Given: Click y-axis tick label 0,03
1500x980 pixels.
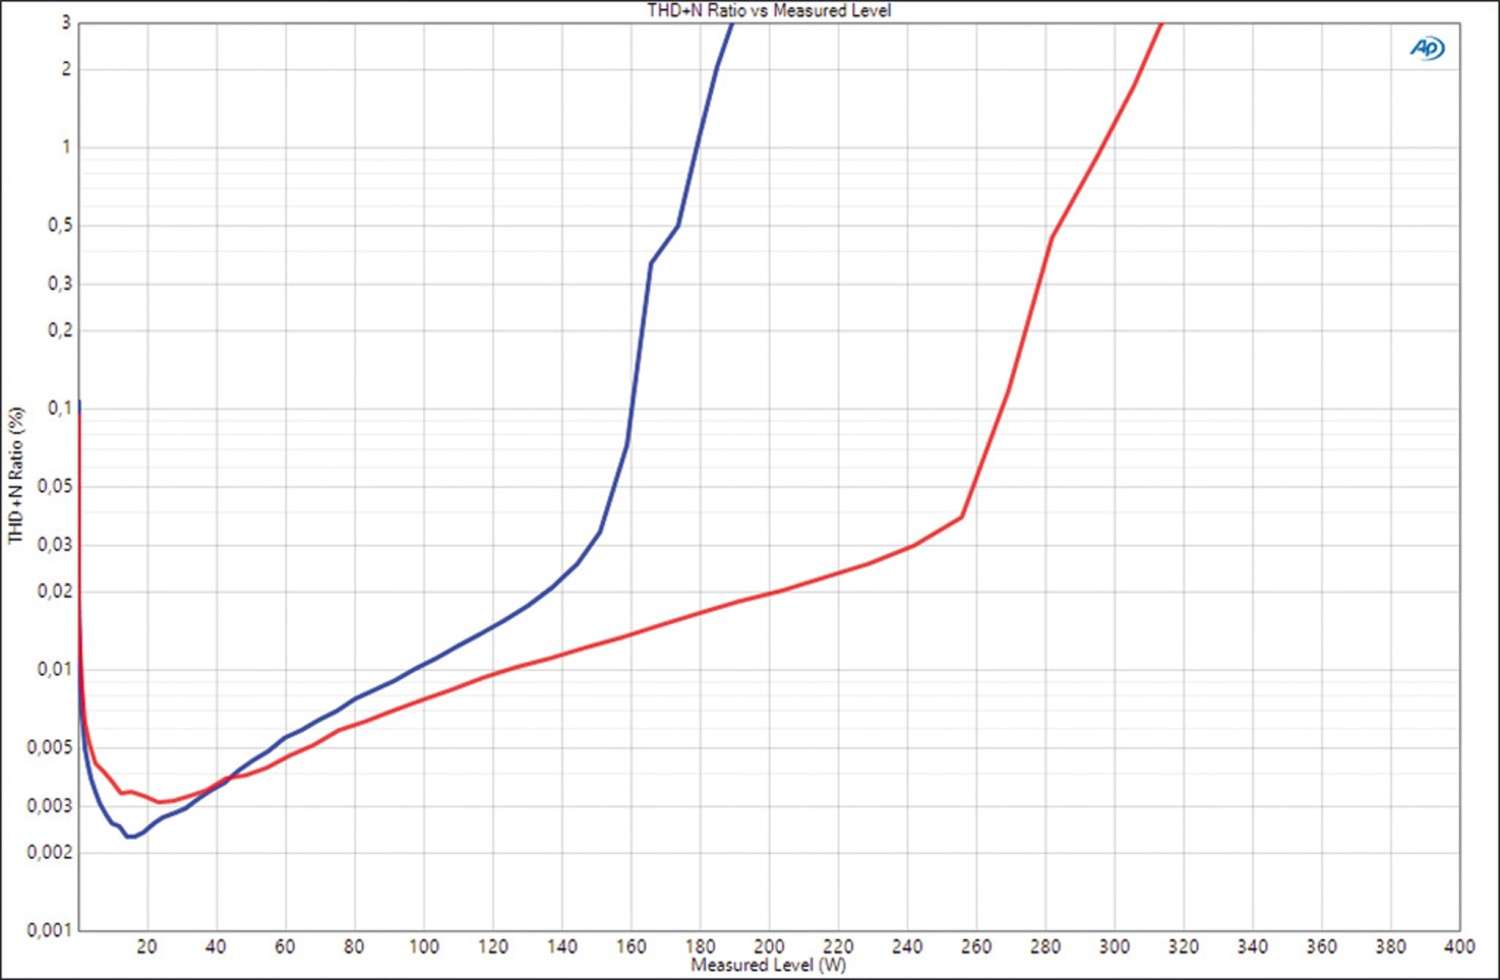Looking at the screenshot, I should coord(55,545).
